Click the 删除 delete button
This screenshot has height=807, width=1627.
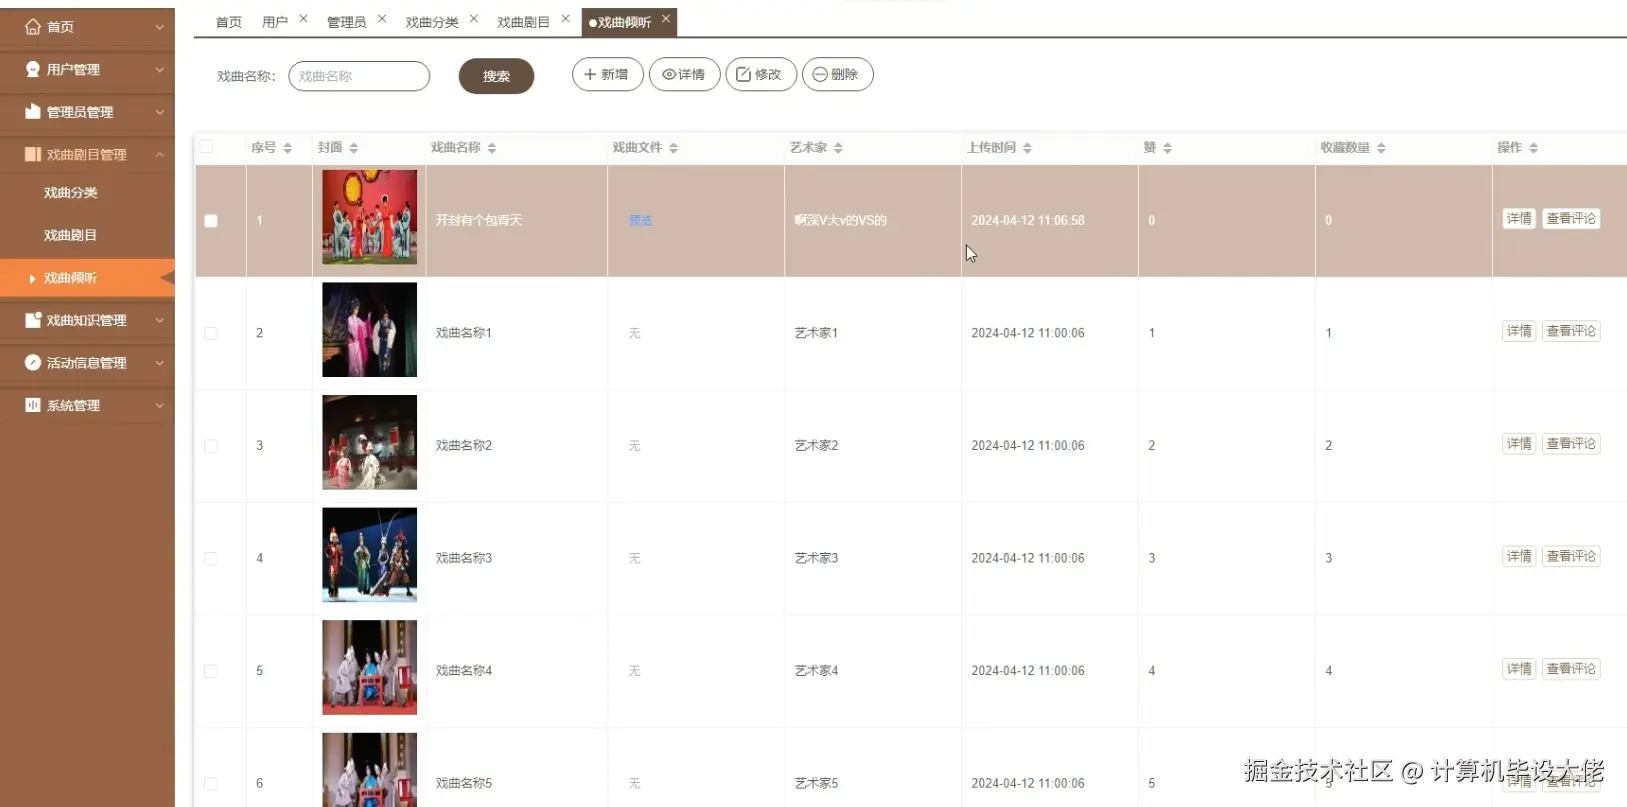pyautogui.click(x=838, y=74)
